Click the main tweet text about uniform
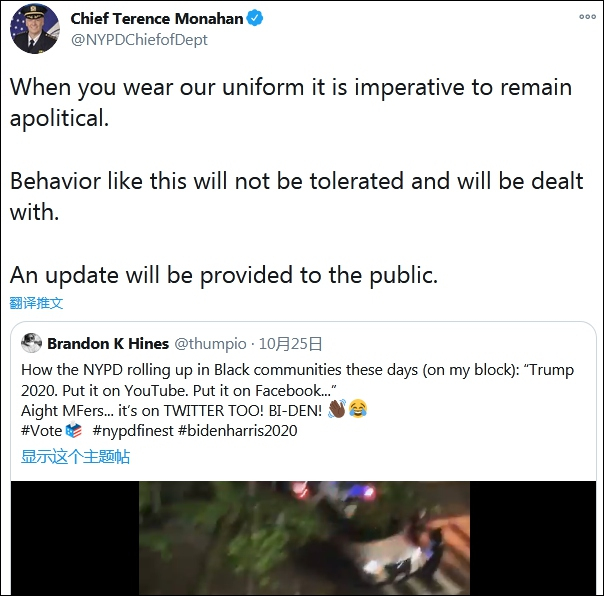Image resolution: width=604 pixels, height=596 pixels. (x=297, y=181)
